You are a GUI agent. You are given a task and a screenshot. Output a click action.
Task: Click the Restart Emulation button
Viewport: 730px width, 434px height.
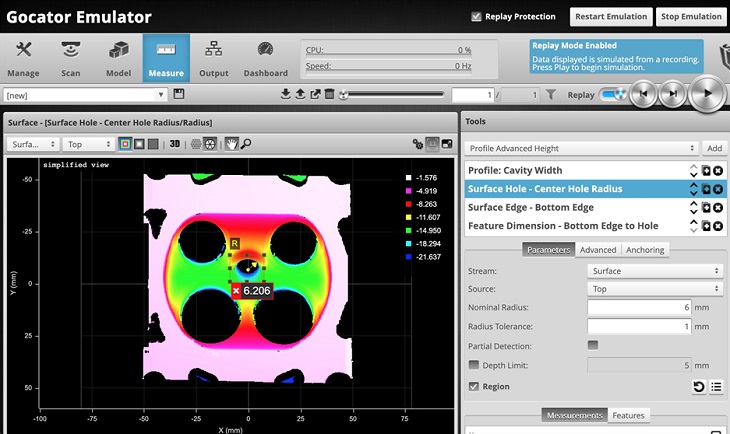coord(611,17)
